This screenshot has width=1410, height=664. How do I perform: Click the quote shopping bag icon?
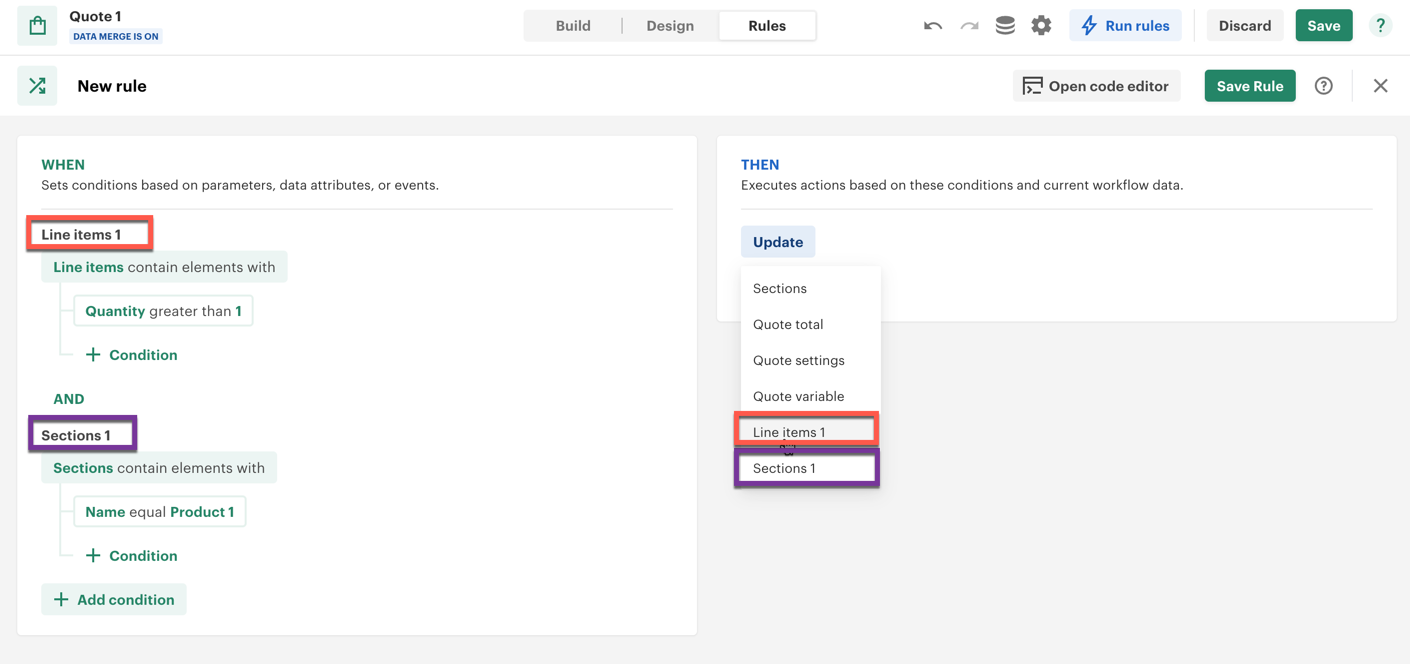pos(37,26)
